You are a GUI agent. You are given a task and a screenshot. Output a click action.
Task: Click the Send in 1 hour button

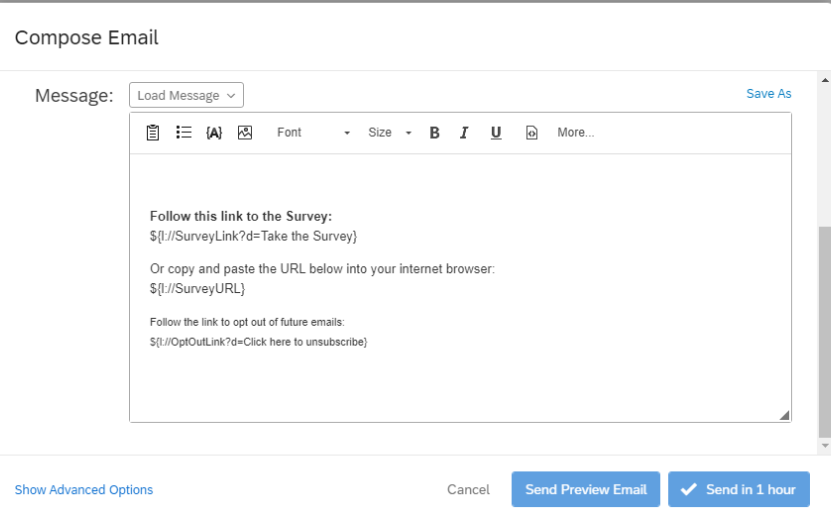pyautogui.click(x=738, y=490)
